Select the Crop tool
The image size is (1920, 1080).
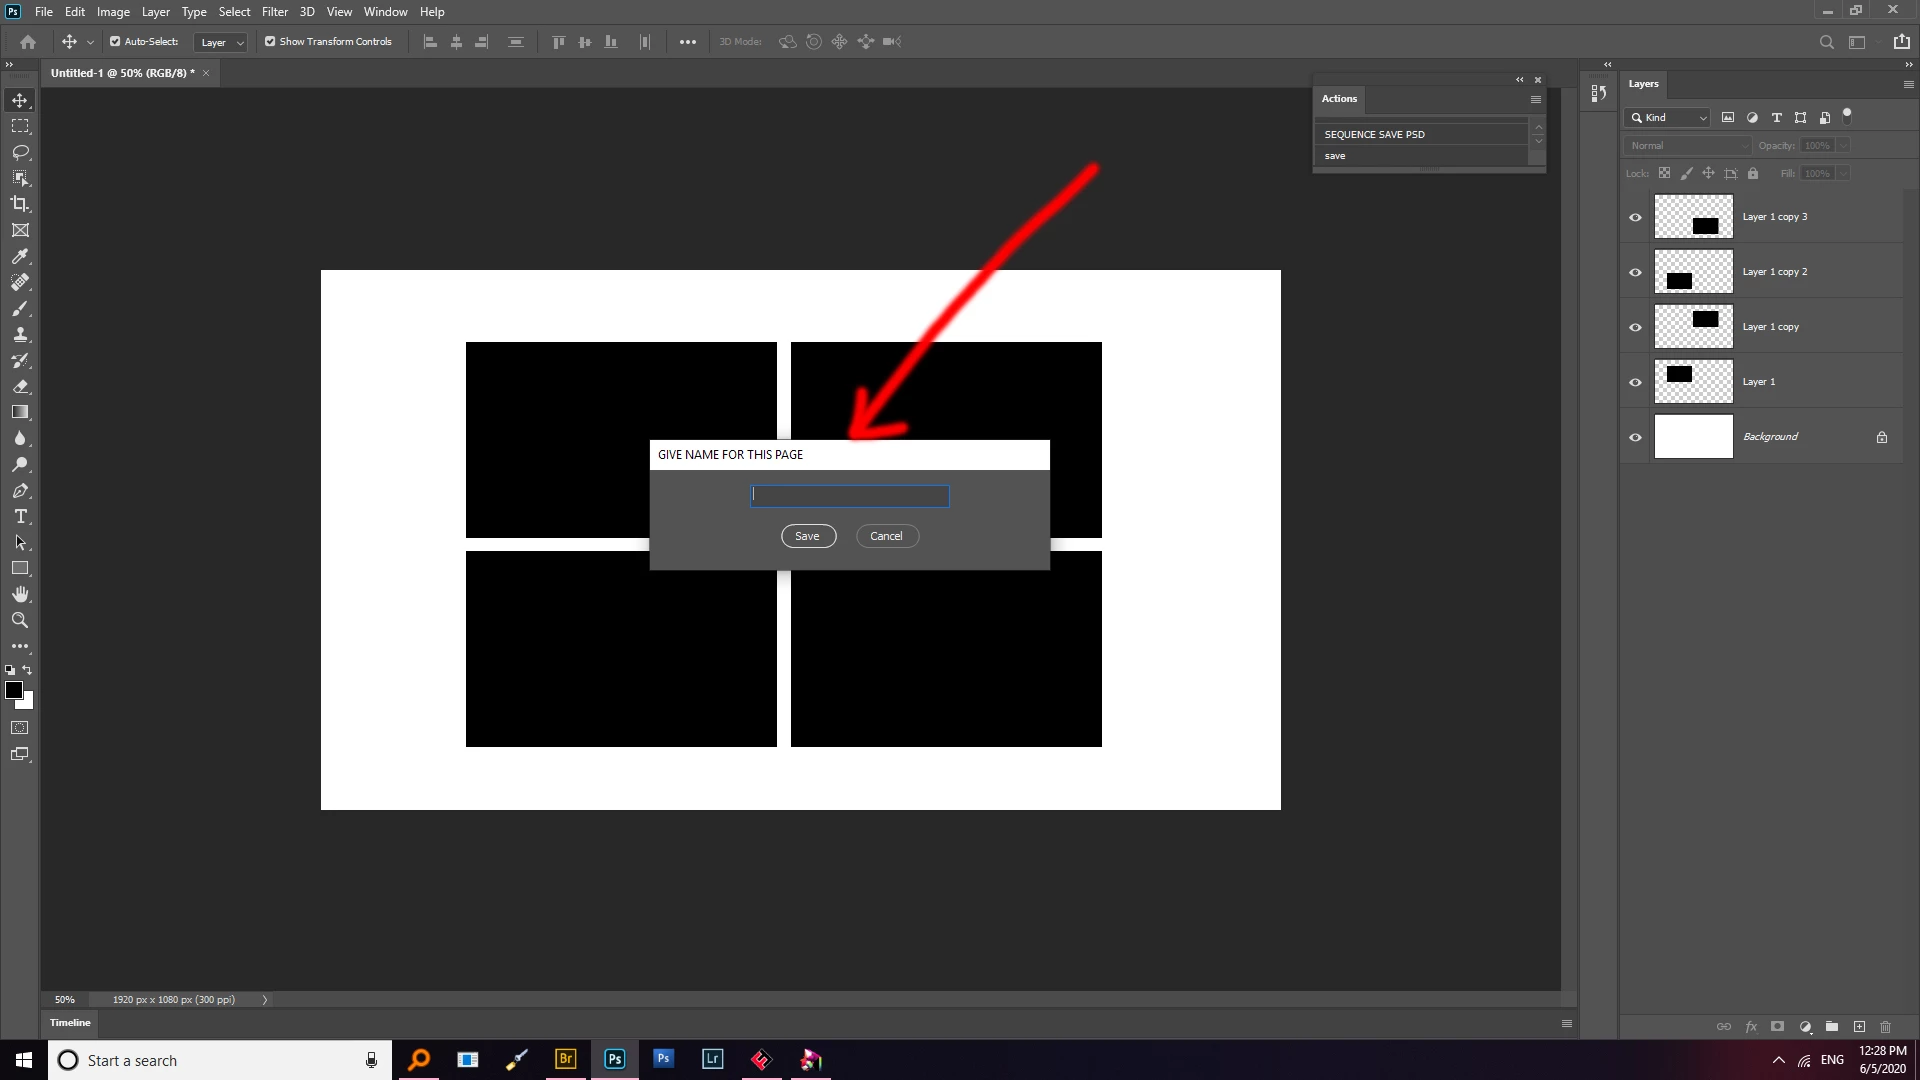pyautogui.click(x=20, y=204)
